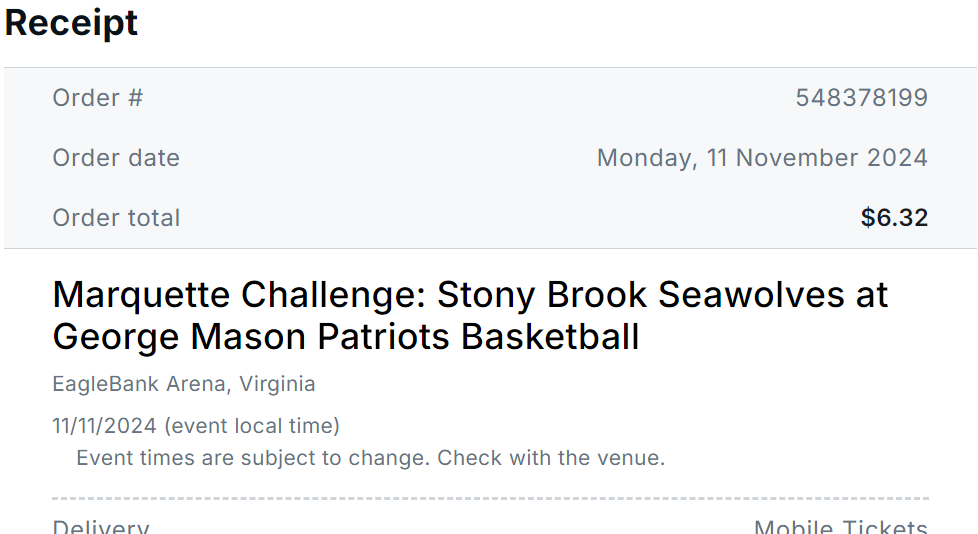
Task: Click the dashed divider line
Action: pos(490,498)
